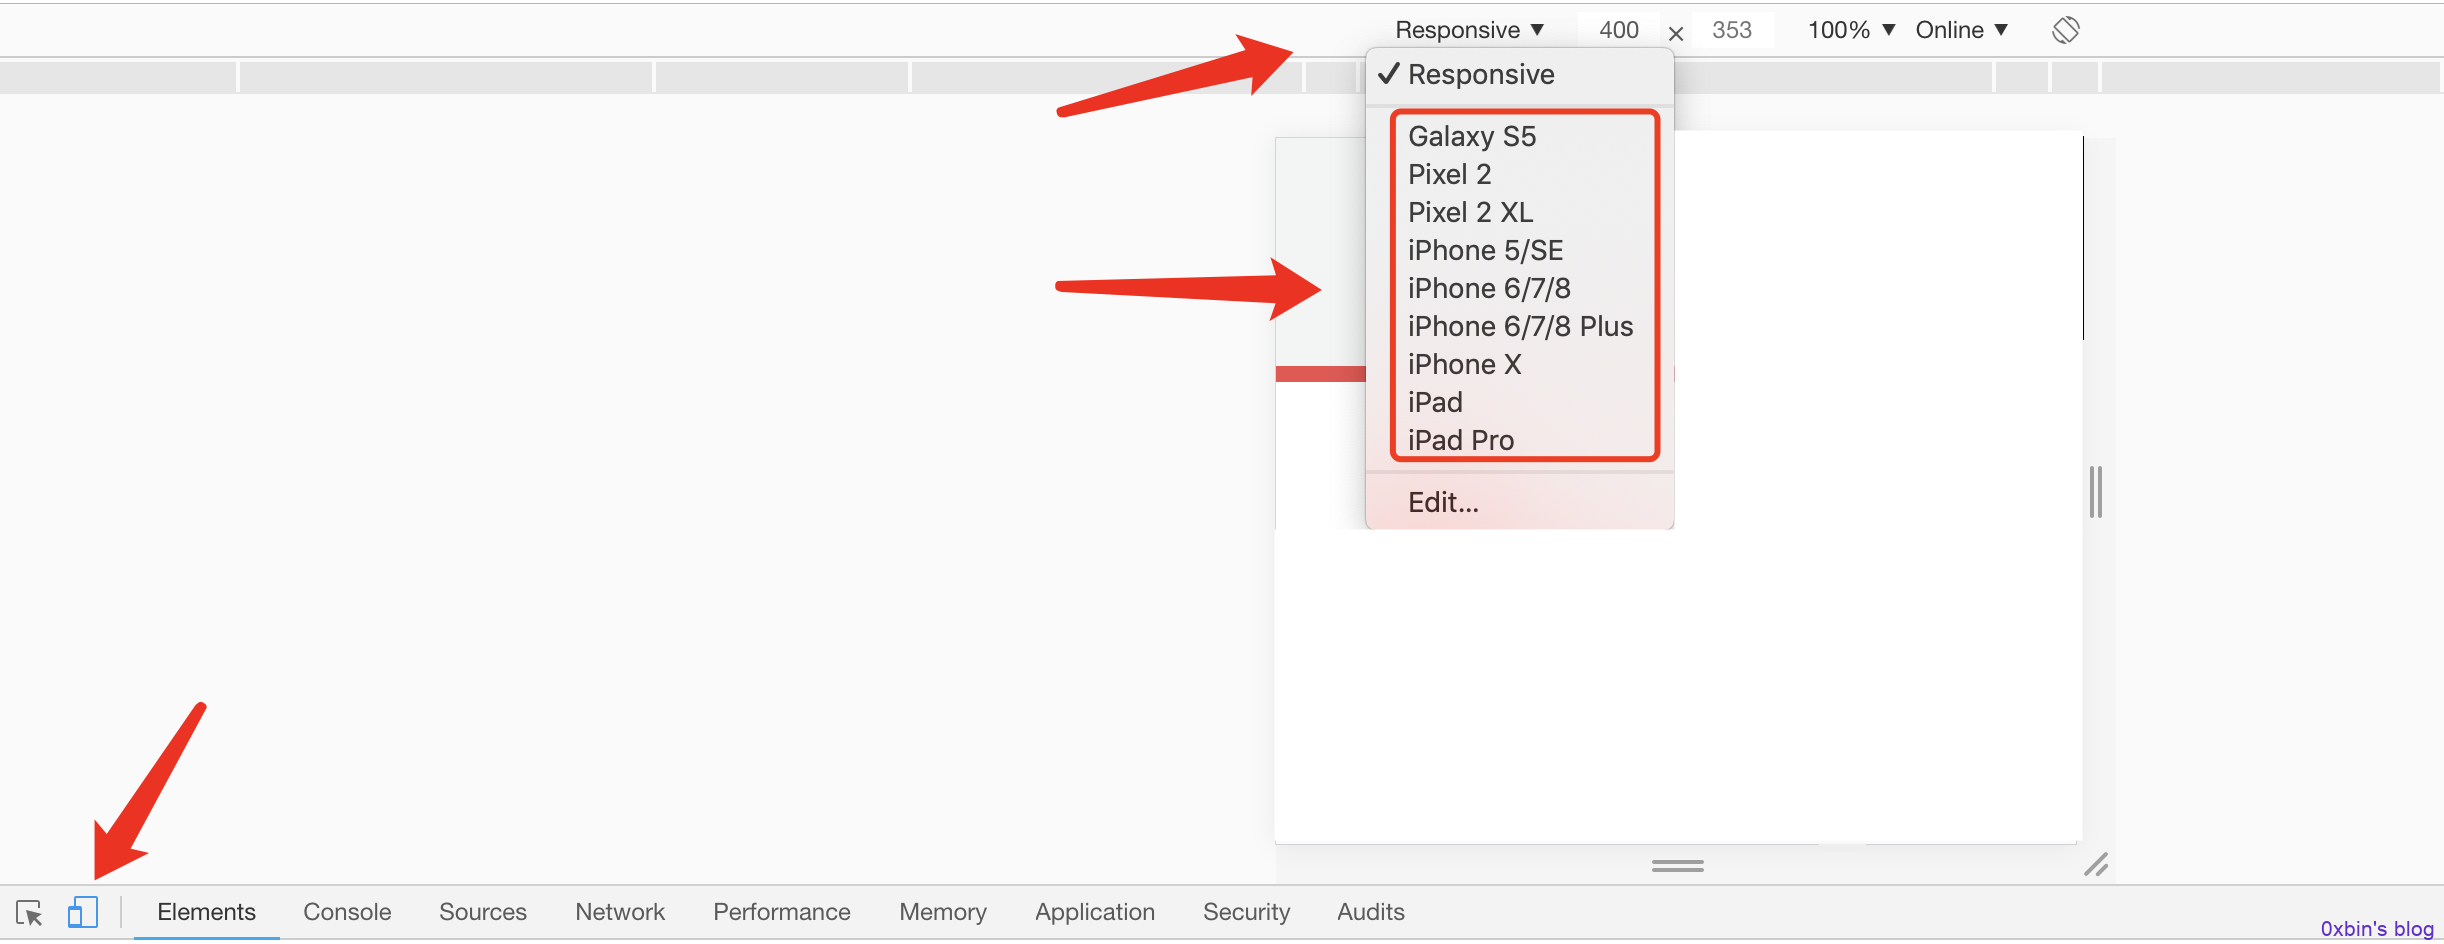Image resolution: width=2444 pixels, height=944 pixels.
Task: Expand the 100% zoom dropdown
Action: [x=1851, y=30]
